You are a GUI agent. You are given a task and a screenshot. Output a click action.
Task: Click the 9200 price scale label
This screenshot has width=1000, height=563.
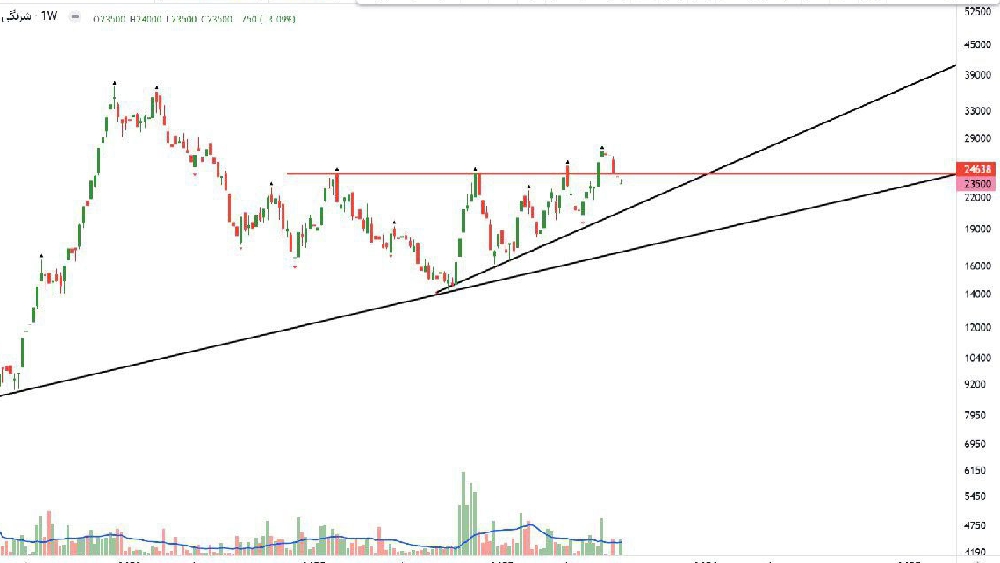[976, 384]
